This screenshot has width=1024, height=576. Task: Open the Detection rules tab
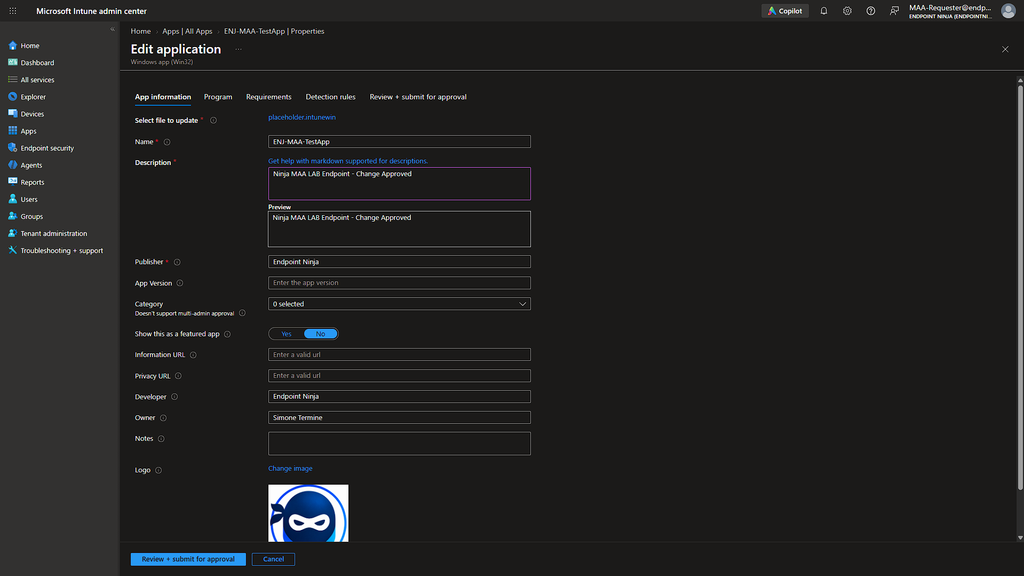point(330,97)
